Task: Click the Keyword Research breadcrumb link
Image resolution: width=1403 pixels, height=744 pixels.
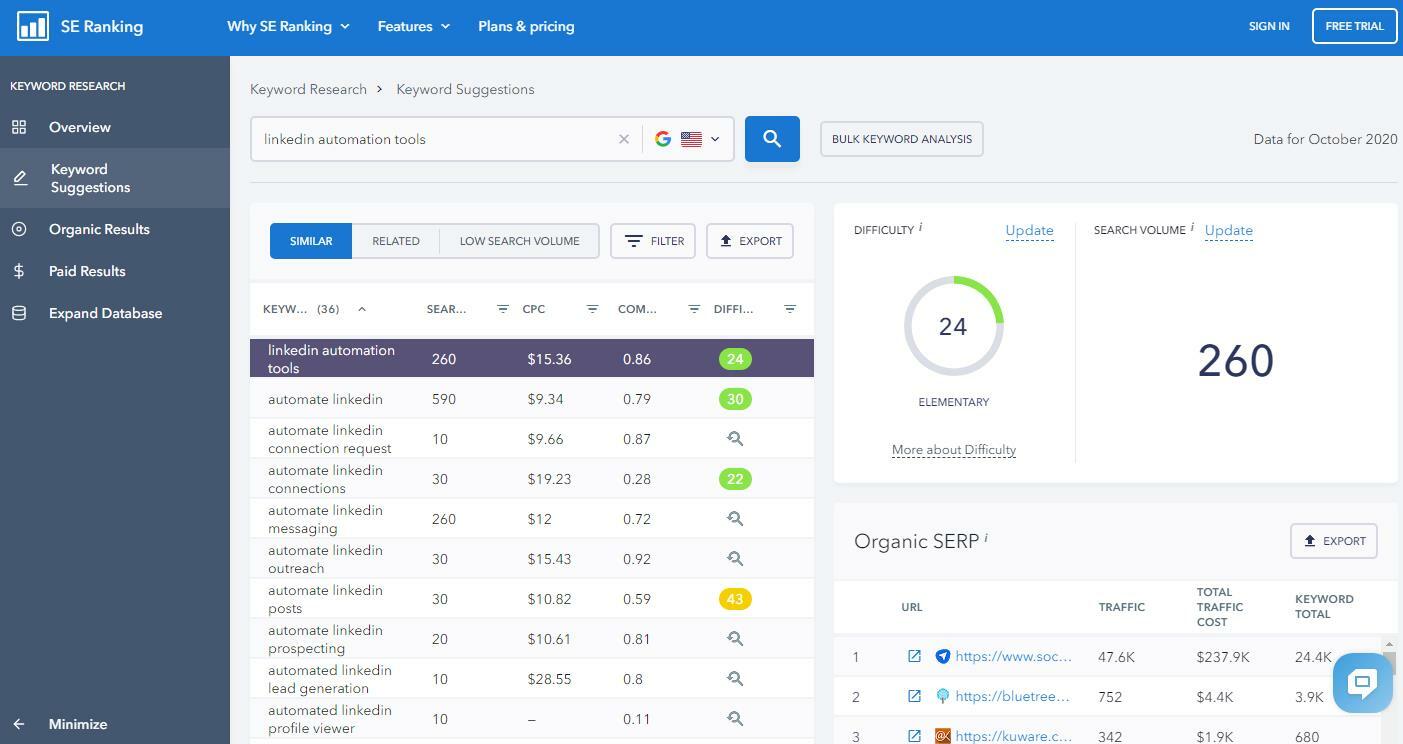Action: coord(308,89)
